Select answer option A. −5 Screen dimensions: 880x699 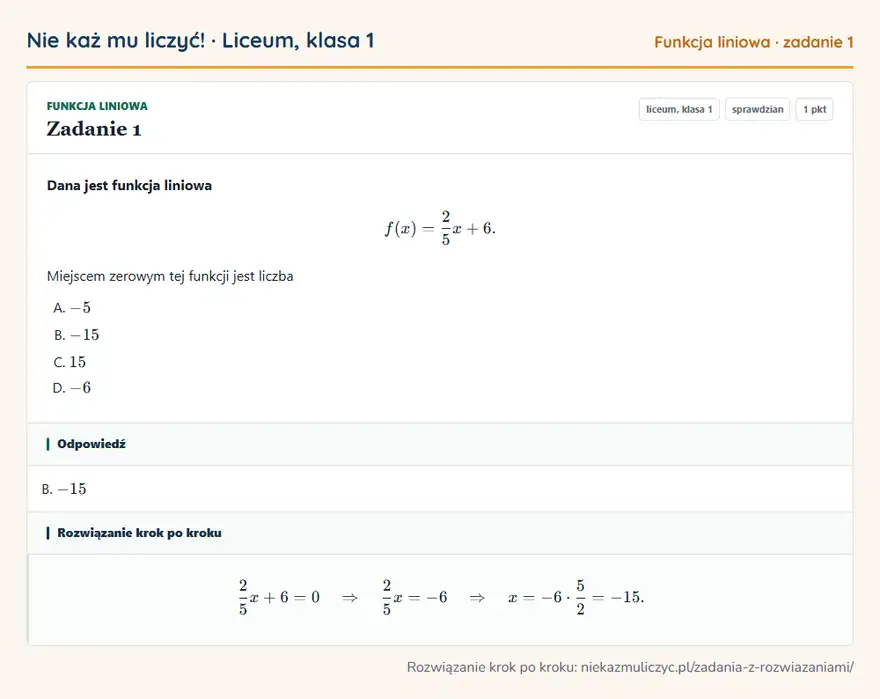(x=72, y=308)
